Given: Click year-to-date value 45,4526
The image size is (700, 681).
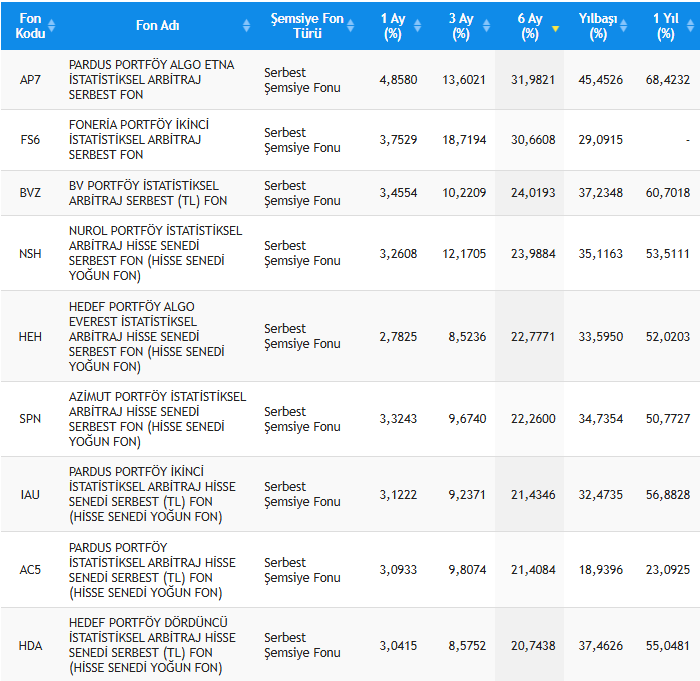Looking at the screenshot, I should [600, 80].
